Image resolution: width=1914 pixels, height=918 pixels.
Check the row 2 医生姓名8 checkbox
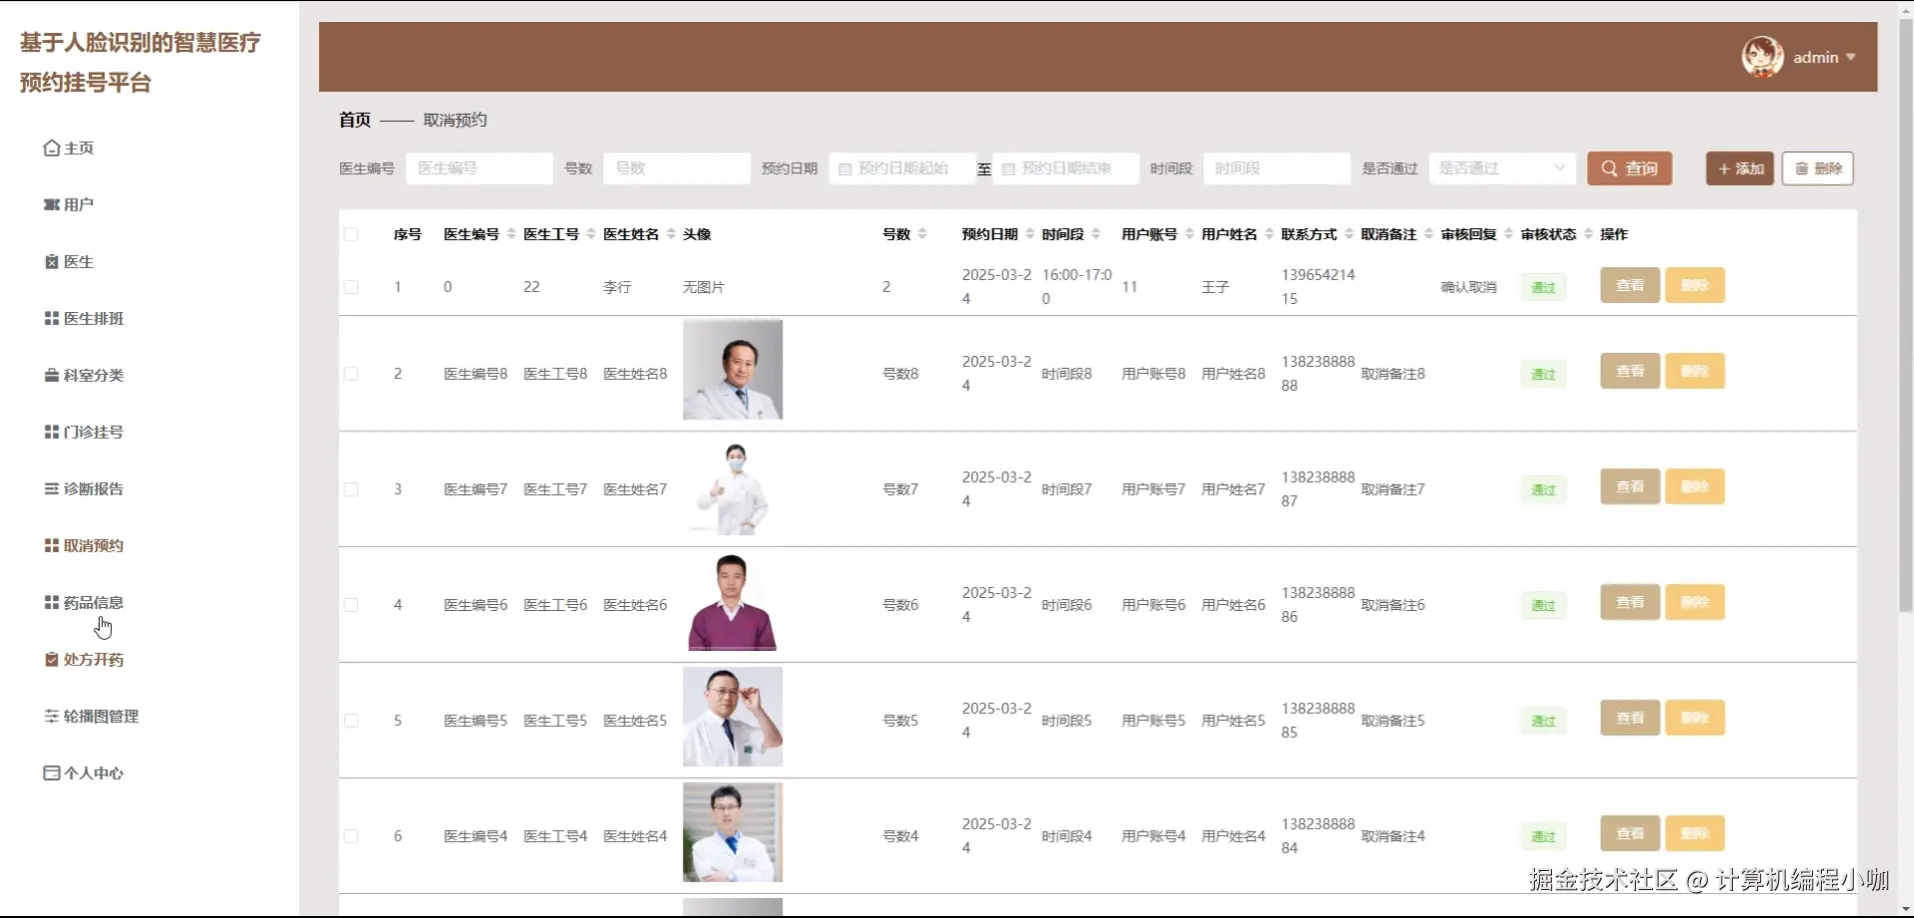(351, 374)
